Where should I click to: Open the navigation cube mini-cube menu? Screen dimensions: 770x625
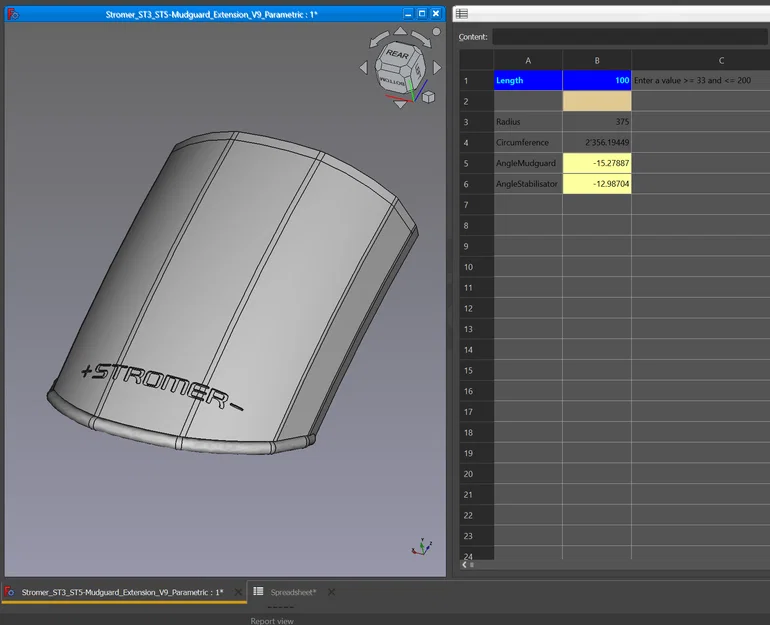point(428,97)
